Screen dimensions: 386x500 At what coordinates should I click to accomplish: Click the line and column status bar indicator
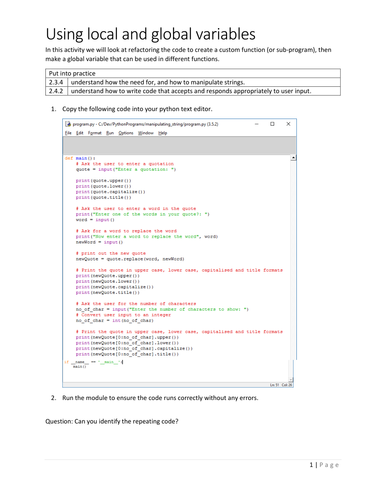pyautogui.click(x=281, y=385)
